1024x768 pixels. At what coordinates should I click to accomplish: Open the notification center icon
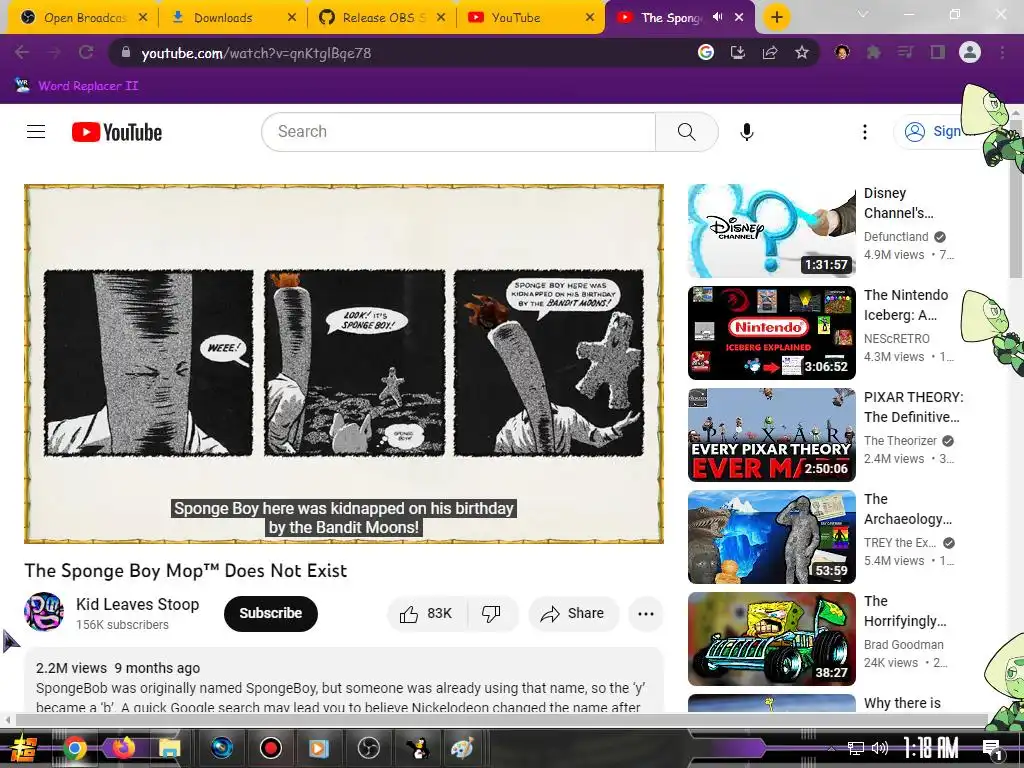click(991, 748)
